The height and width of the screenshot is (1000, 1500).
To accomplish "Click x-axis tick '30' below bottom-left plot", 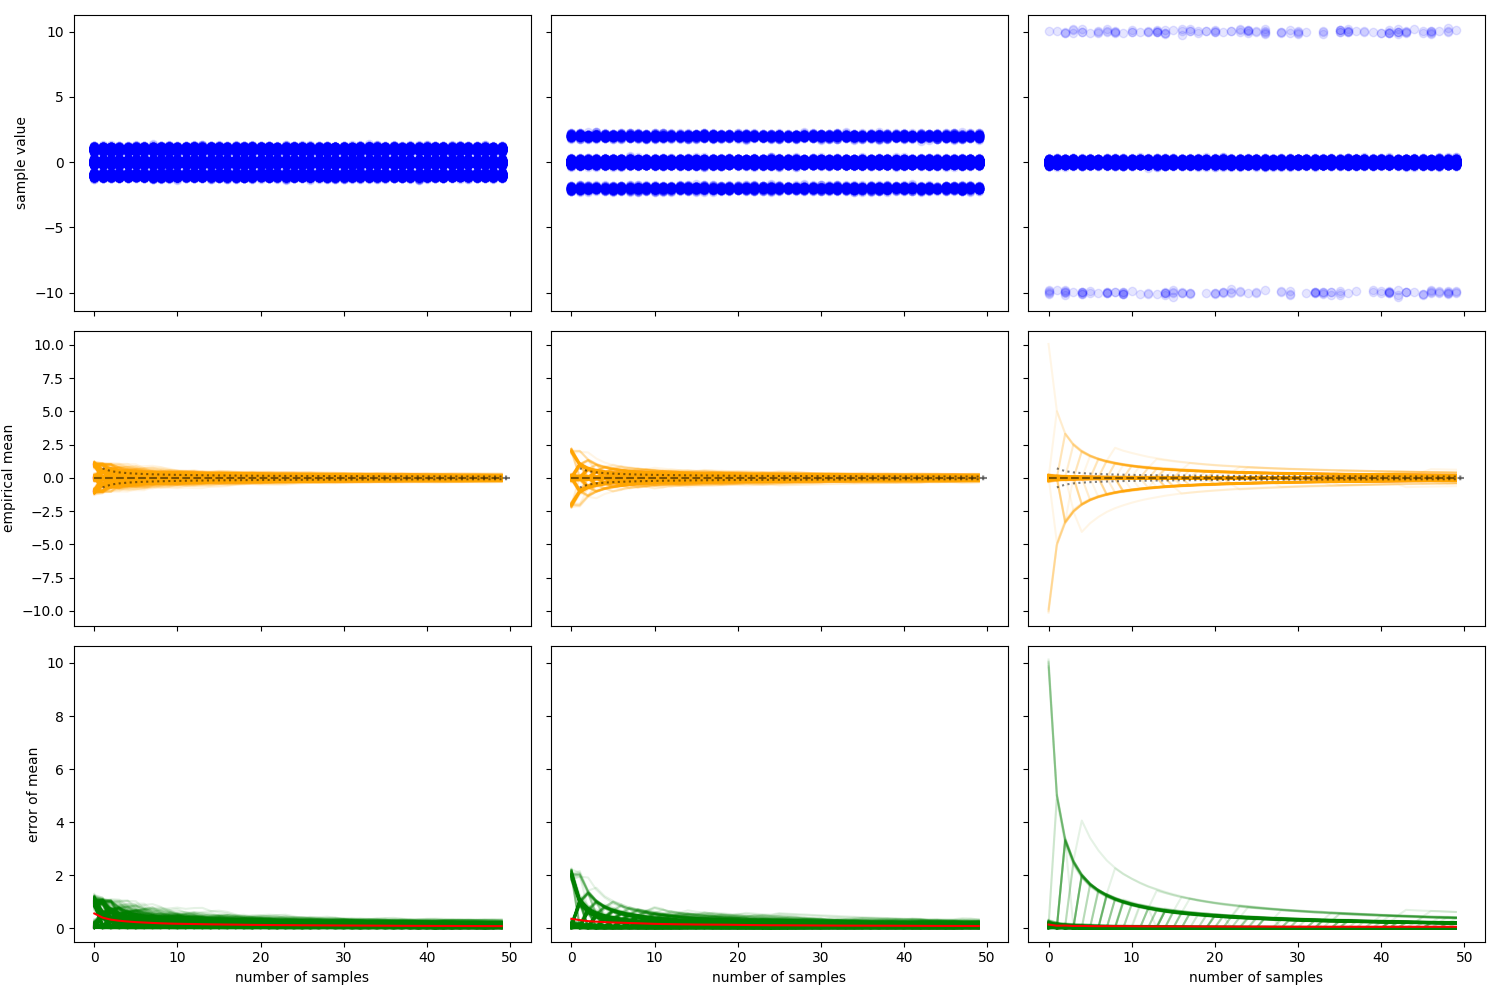I will coord(344,957).
